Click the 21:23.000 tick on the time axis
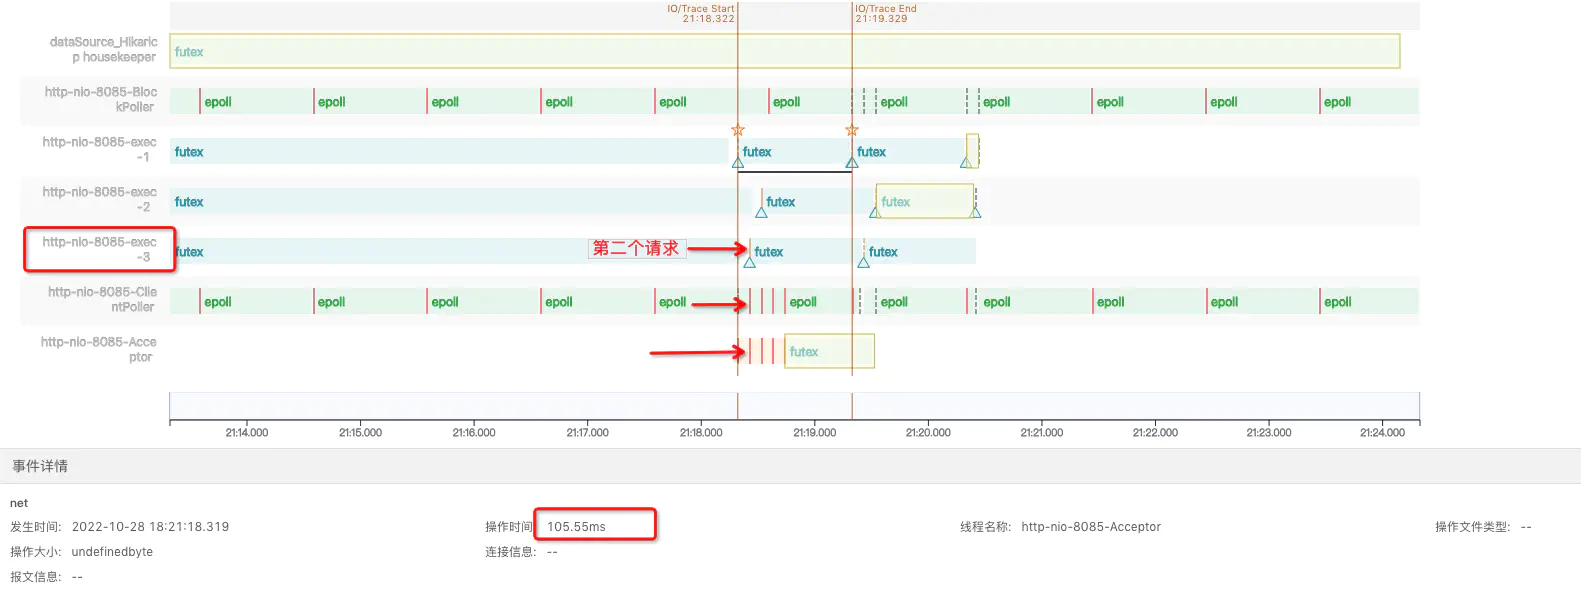This screenshot has width=1581, height=616. [1269, 432]
